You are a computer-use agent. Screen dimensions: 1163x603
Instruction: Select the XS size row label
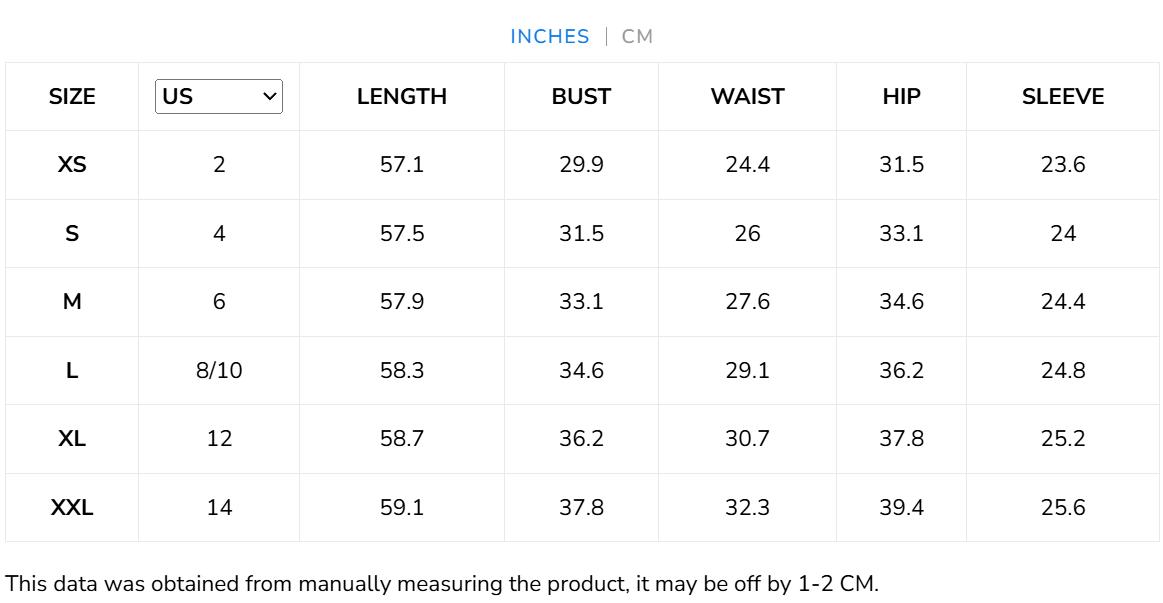click(72, 165)
